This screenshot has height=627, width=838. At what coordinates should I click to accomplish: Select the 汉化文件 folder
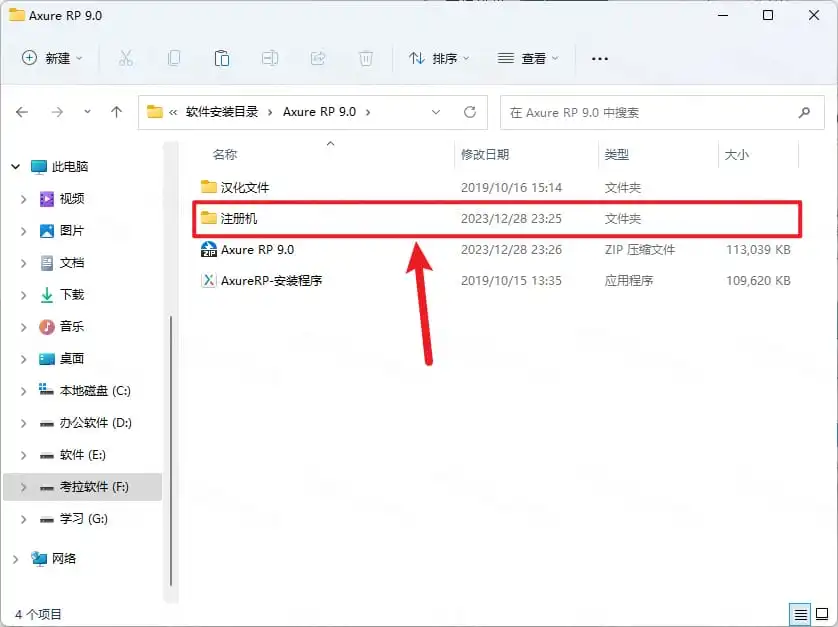coord(496,188)
